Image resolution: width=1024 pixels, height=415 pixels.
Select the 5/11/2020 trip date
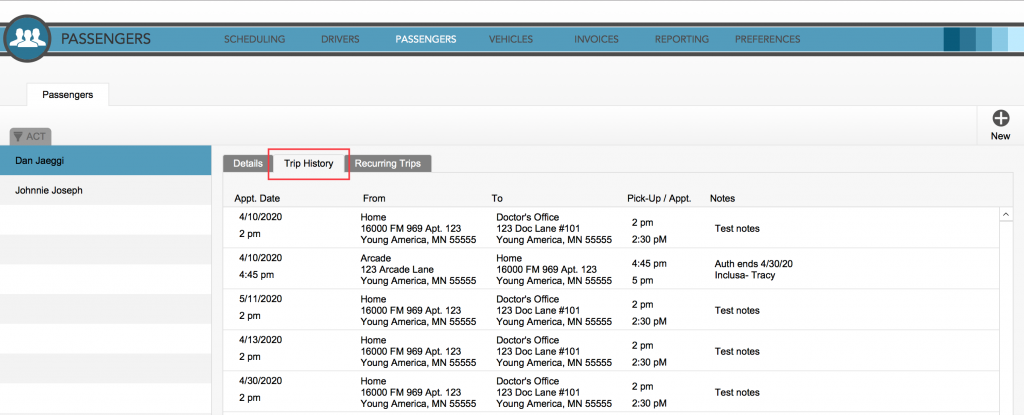(x=260, y=299)
